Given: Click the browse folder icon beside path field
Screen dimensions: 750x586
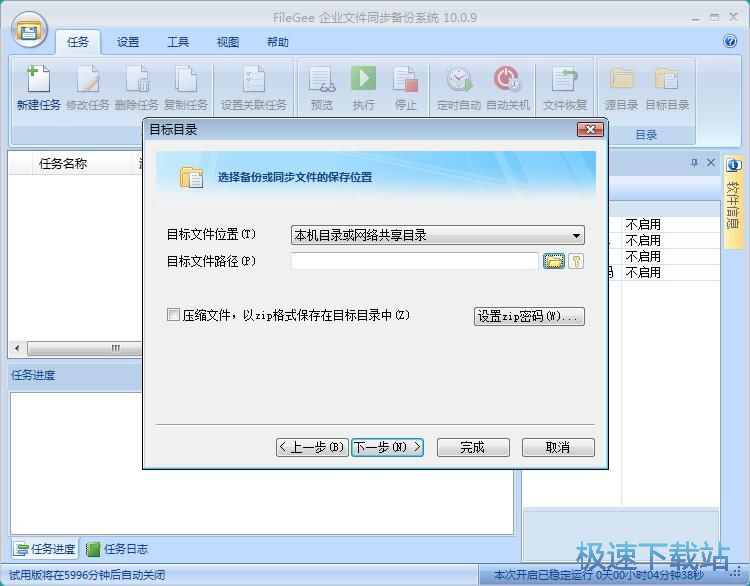Looking at the screenshot, I should click(554, 261).
